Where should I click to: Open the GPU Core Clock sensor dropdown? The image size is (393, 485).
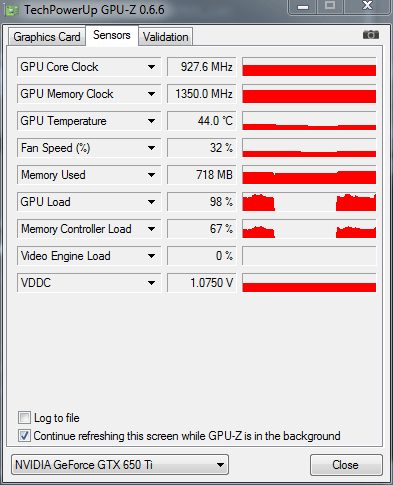coord(151,67)
